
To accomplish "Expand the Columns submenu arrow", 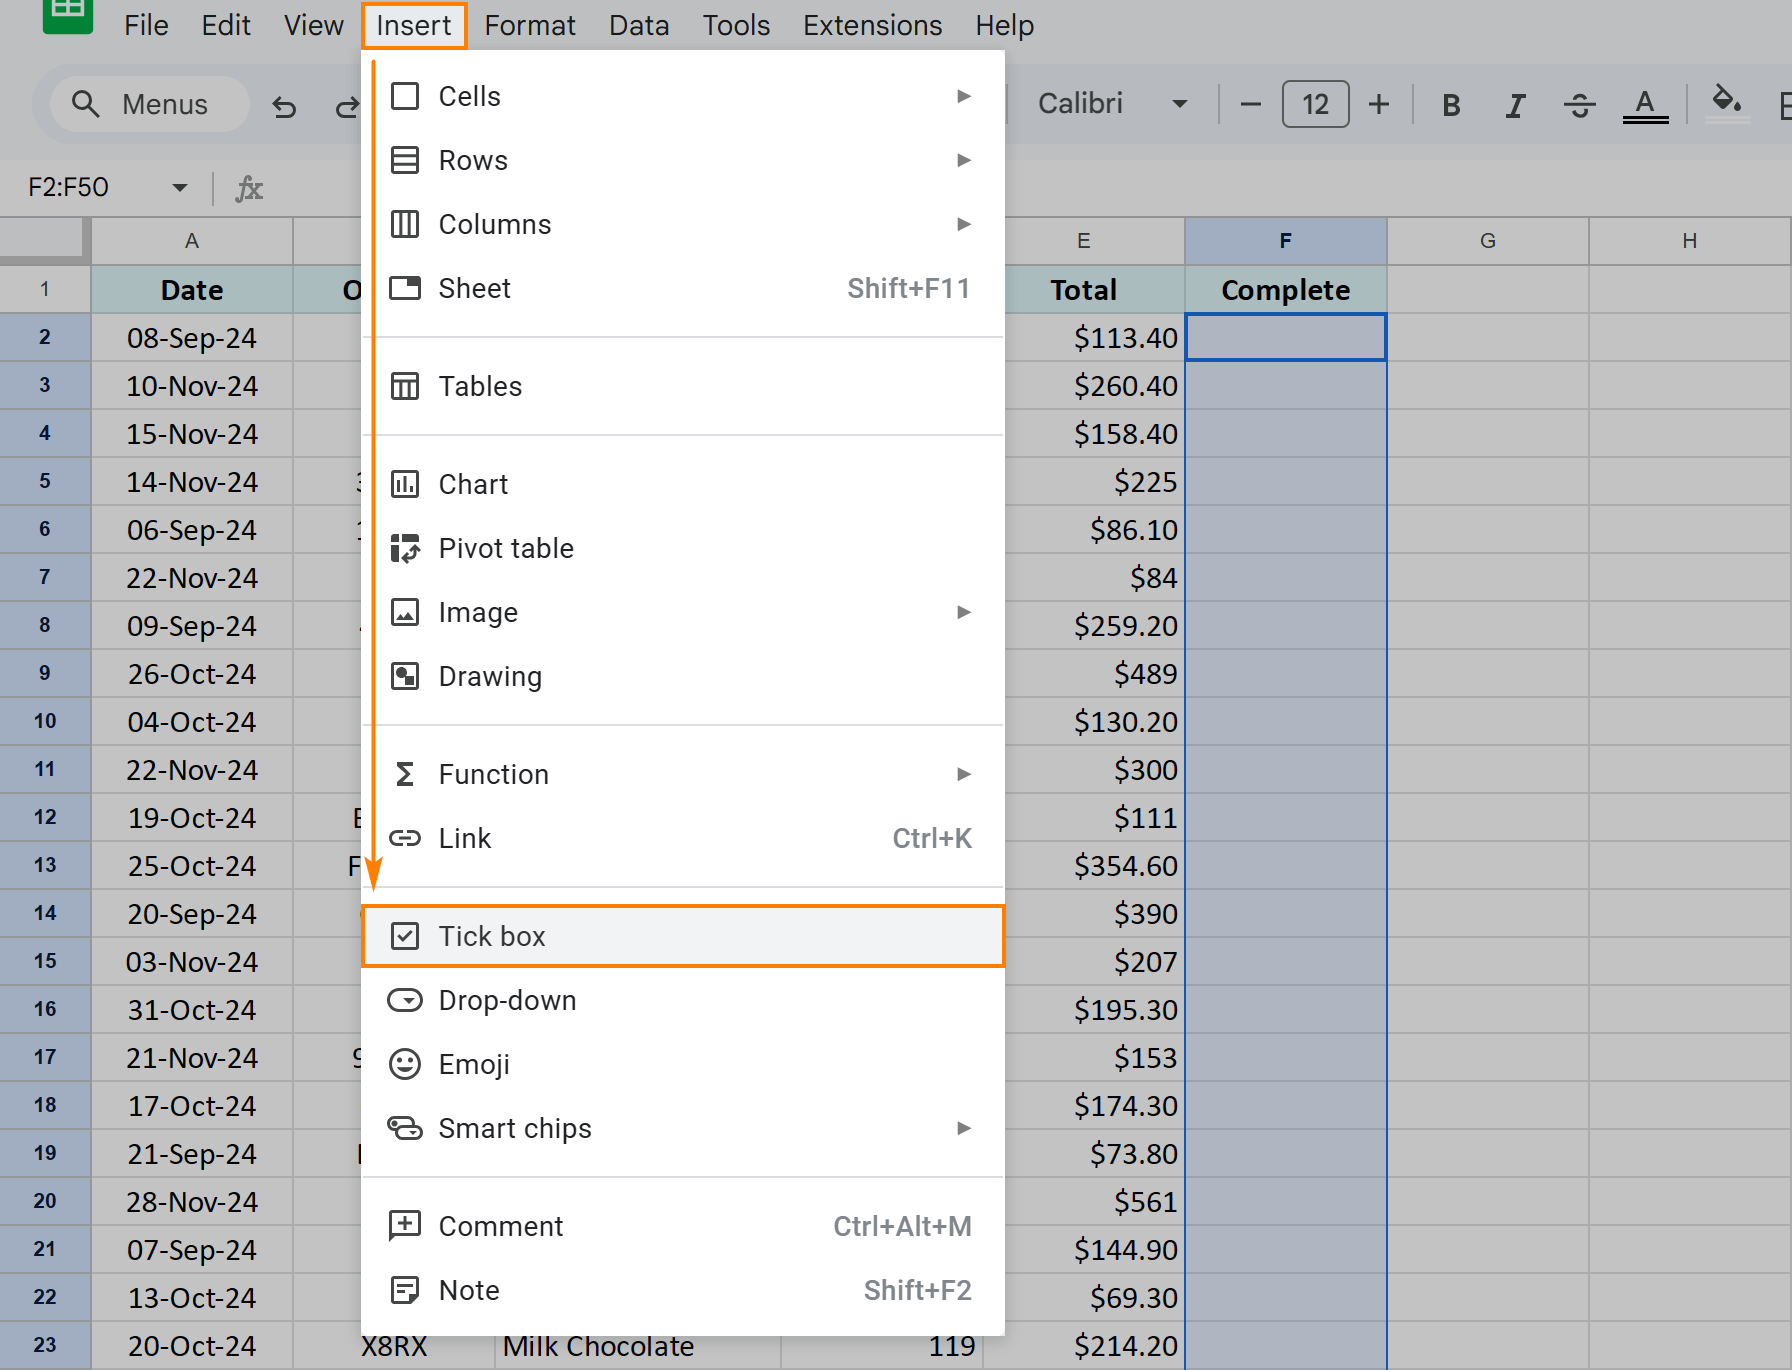I will click(x=964, y=224).
